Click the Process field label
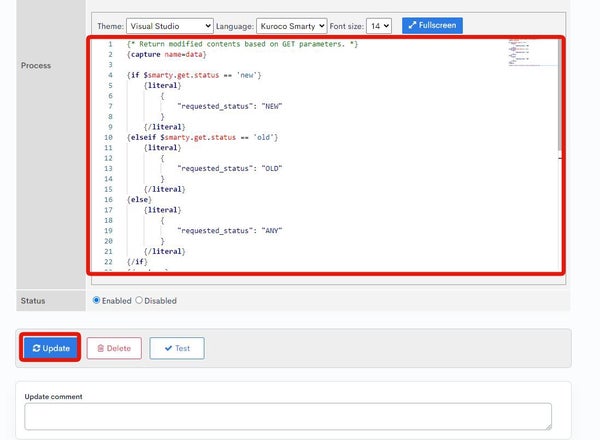The height and width of the screenshot is (440, 600). click(x=36, y=65)
